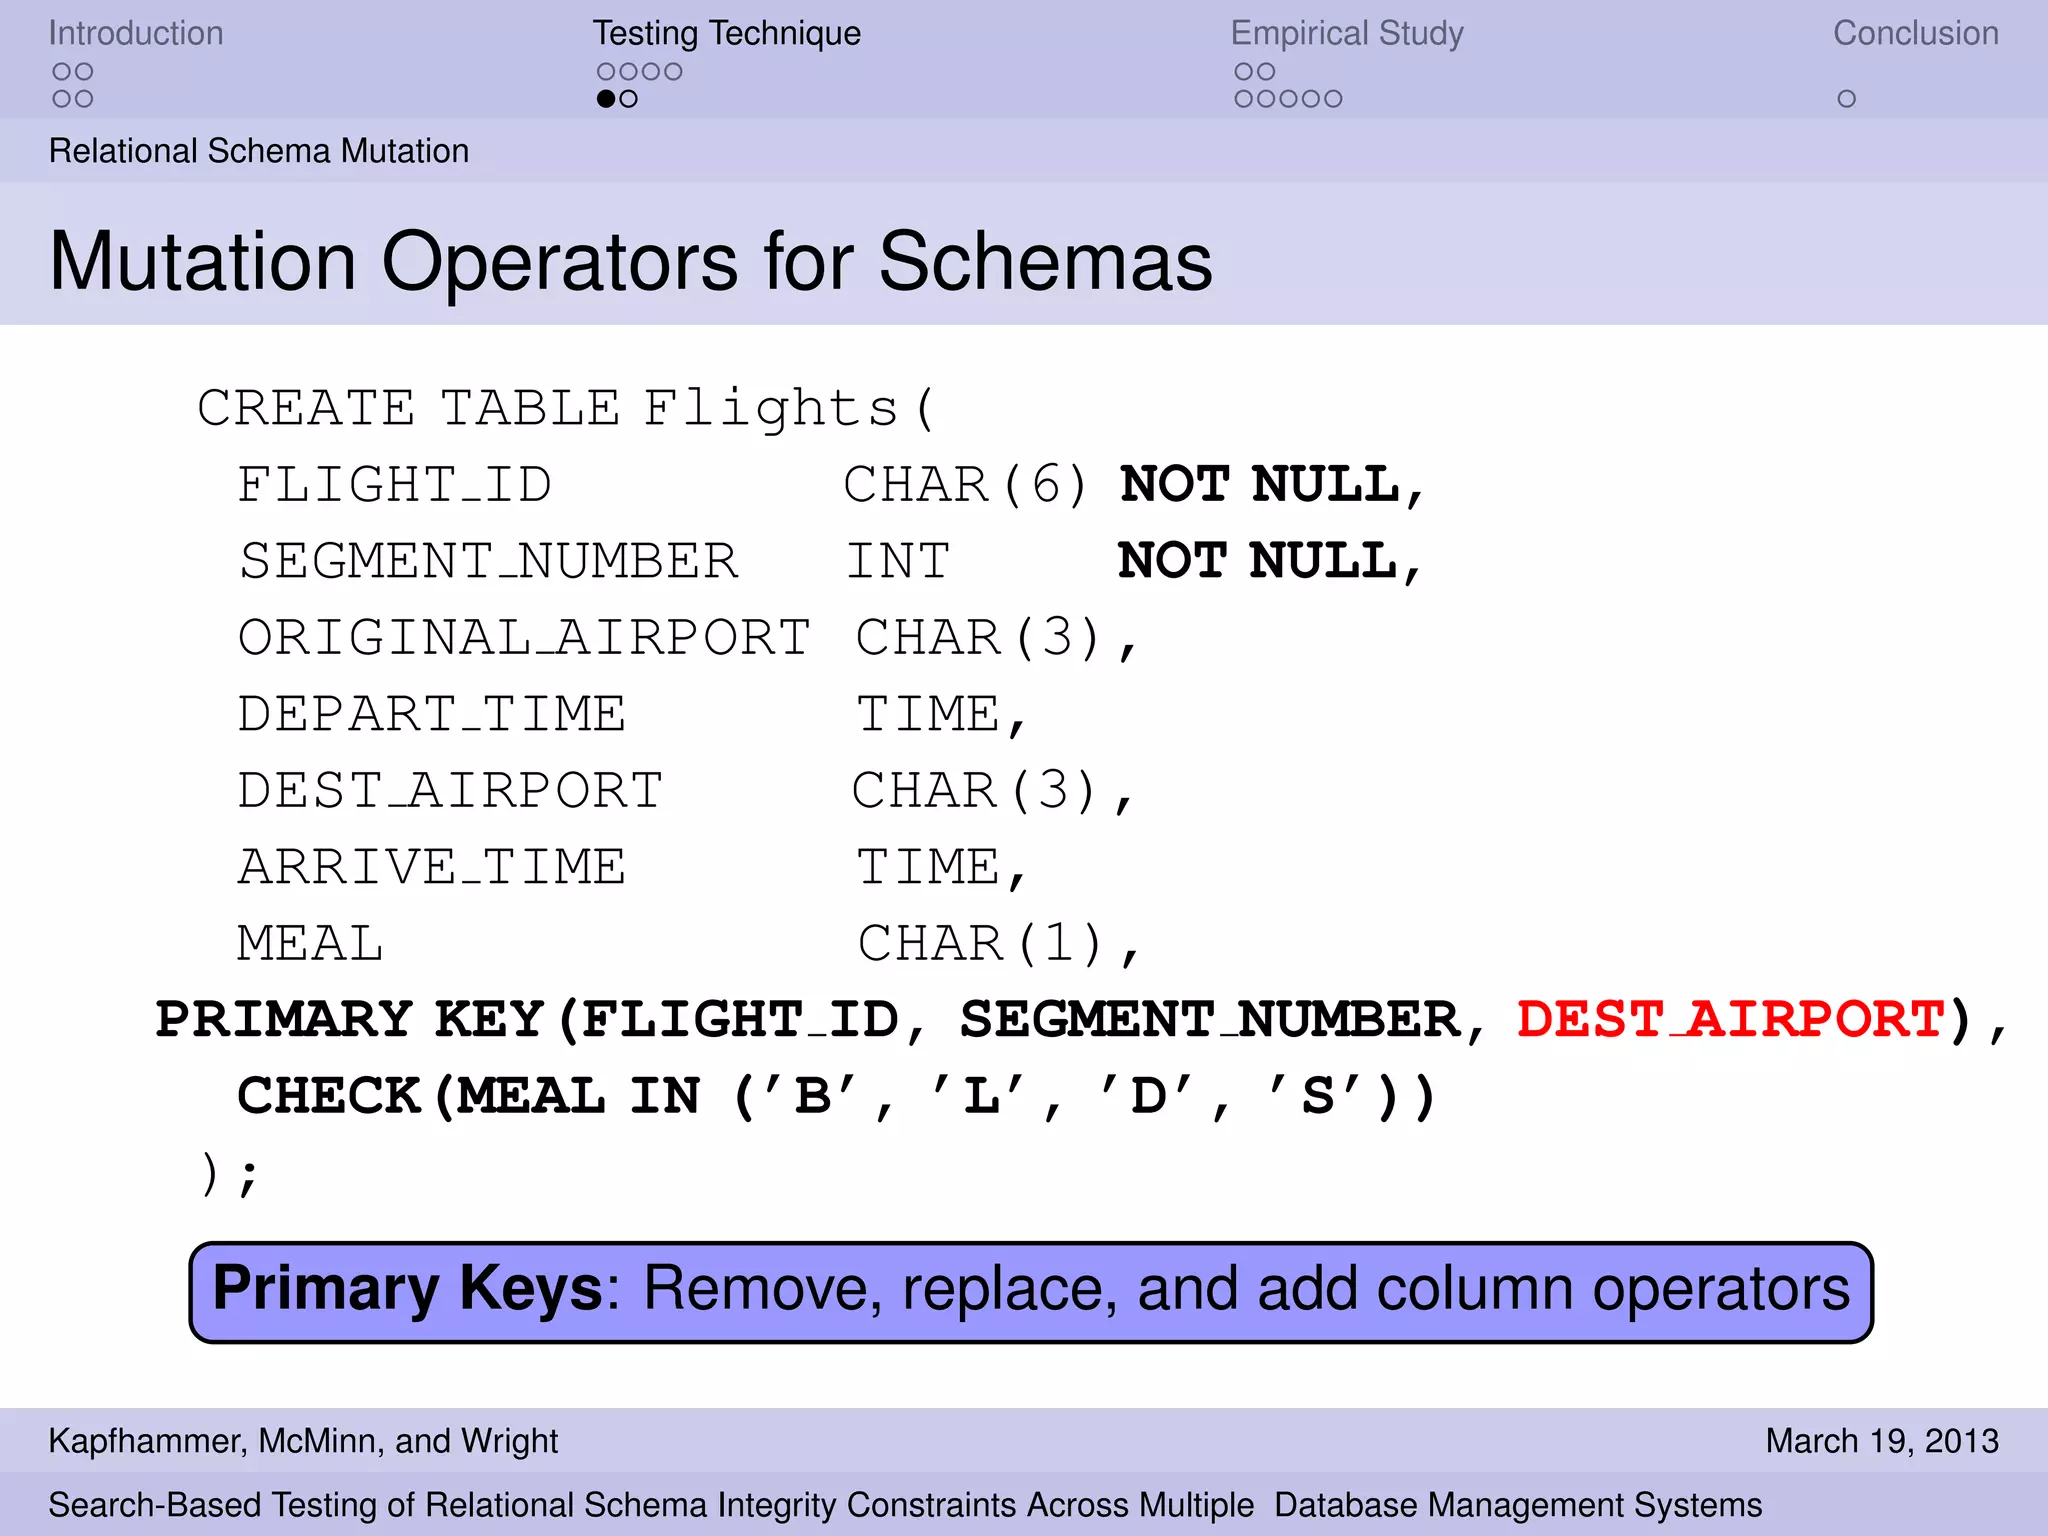The image size is (2048, 1536).
Task: Click the date March 19, 2013
Action: click(1882, 1441)
